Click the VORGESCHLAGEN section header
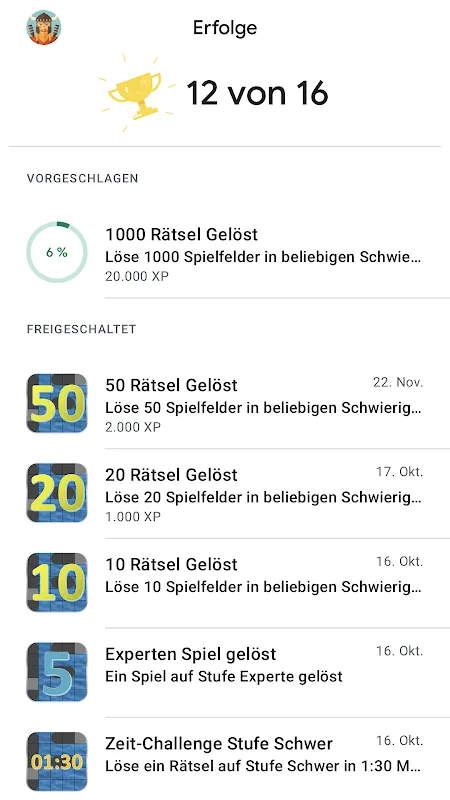The width and height of the screenshot is (450, 800). [x=83, y=179]
